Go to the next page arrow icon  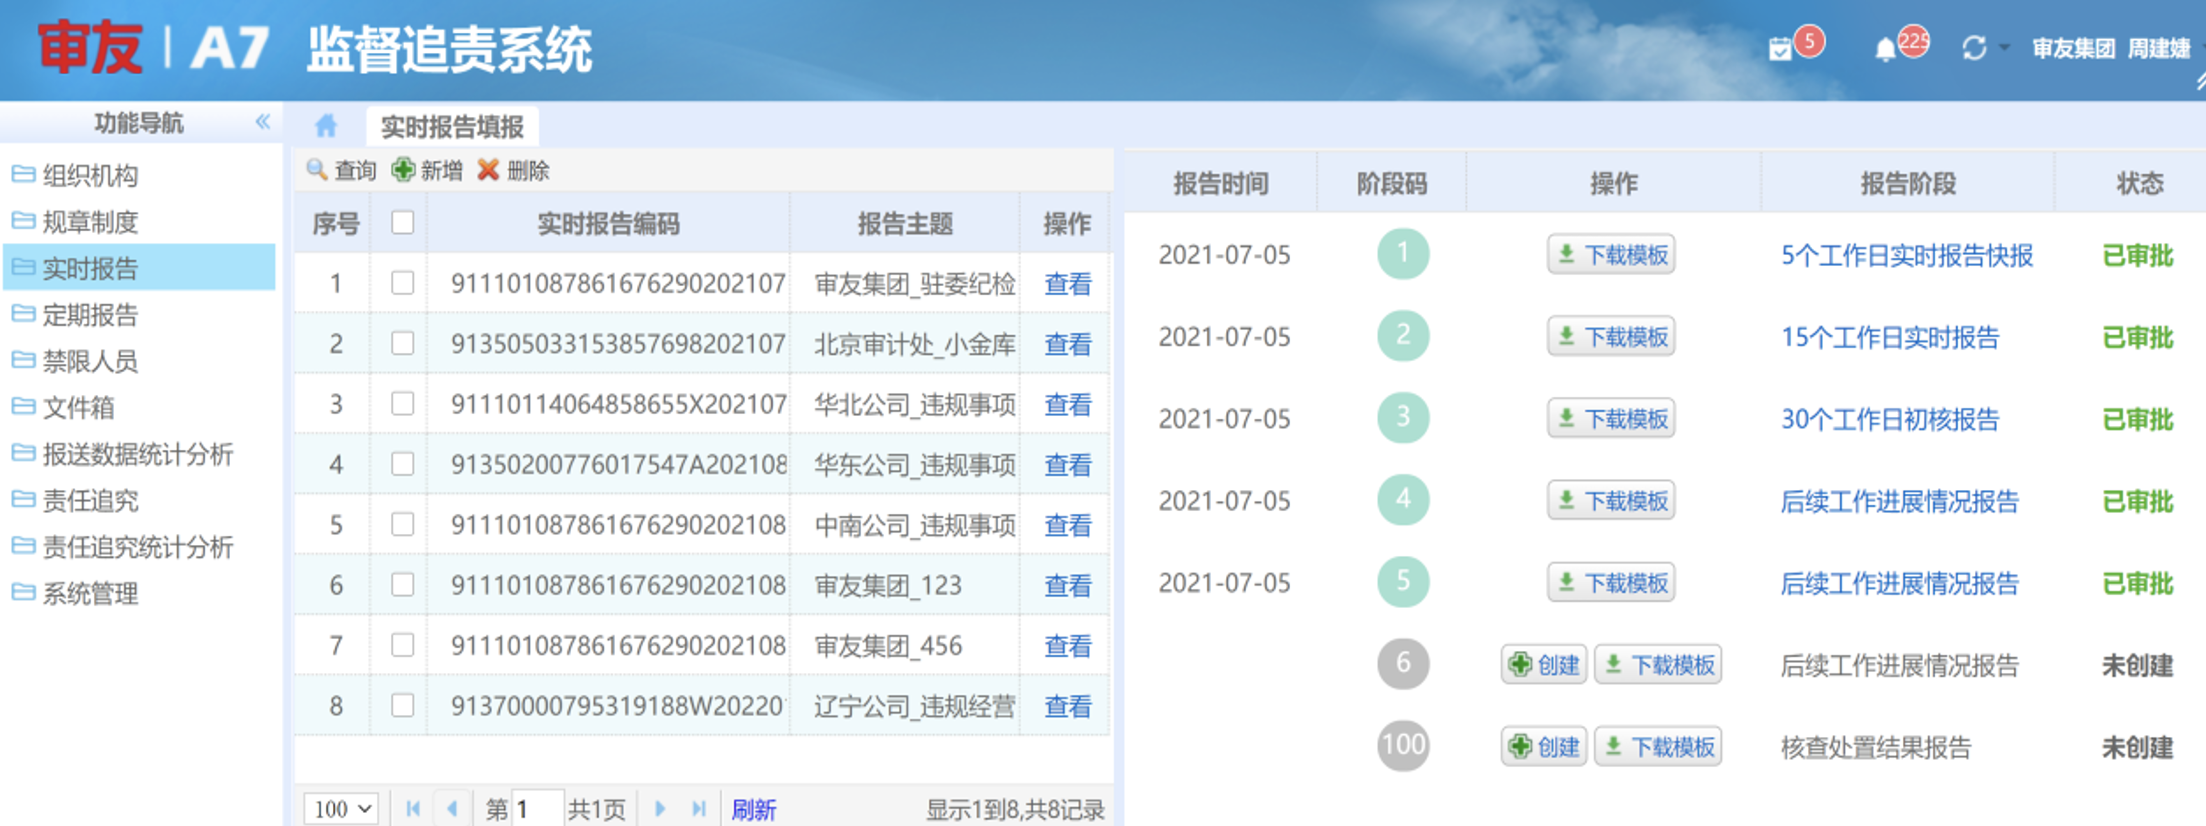click(660, 808)
